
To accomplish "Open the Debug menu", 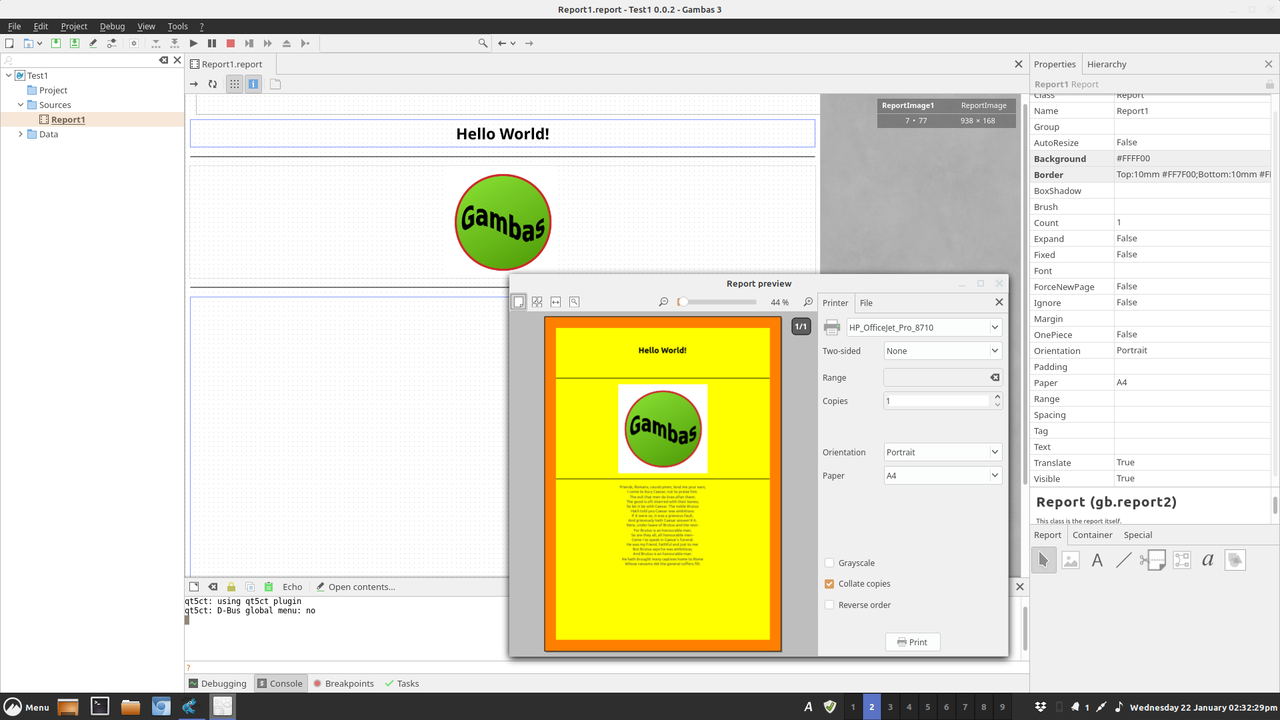I will 112,26.
